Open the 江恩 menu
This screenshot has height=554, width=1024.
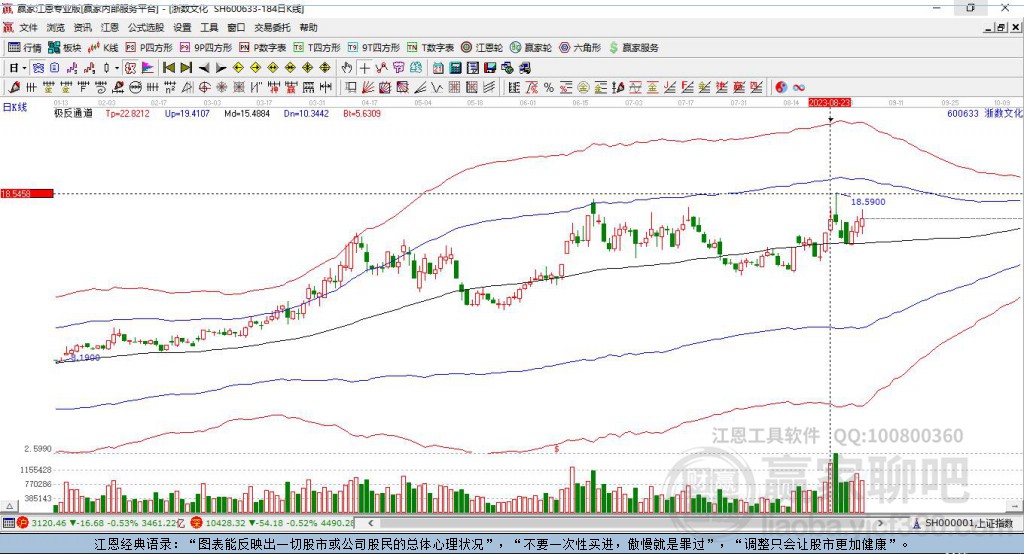(110, 27)
